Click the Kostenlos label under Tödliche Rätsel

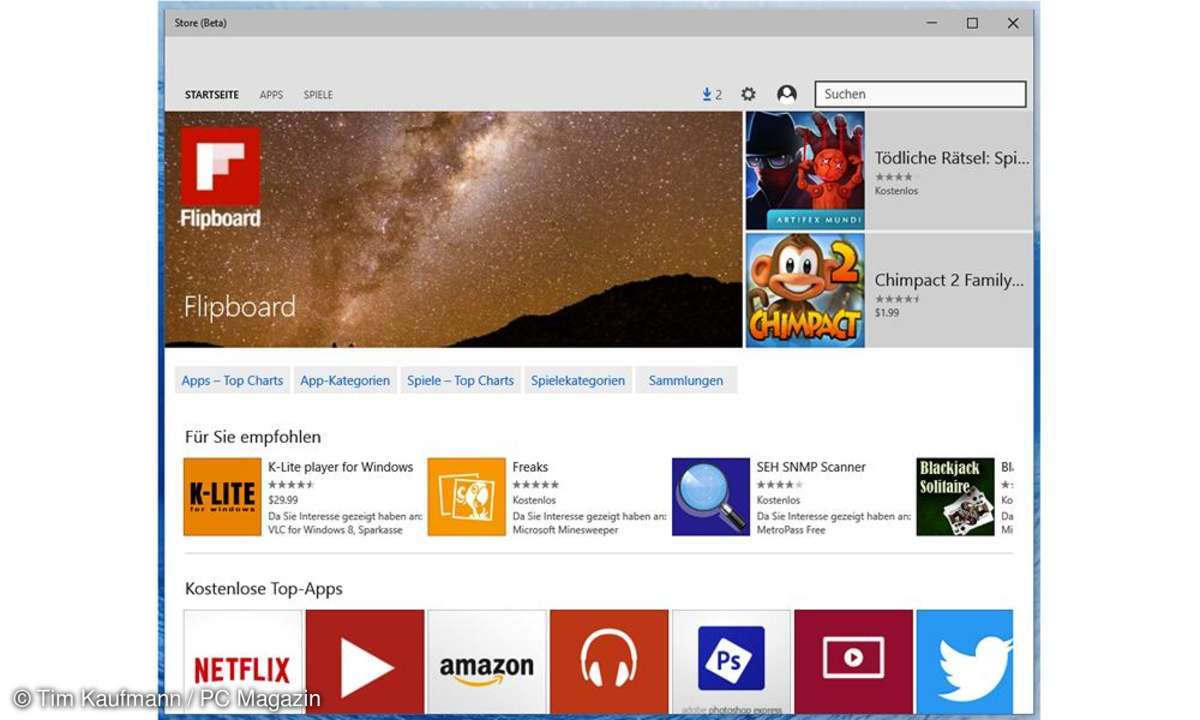coord(896,190)
